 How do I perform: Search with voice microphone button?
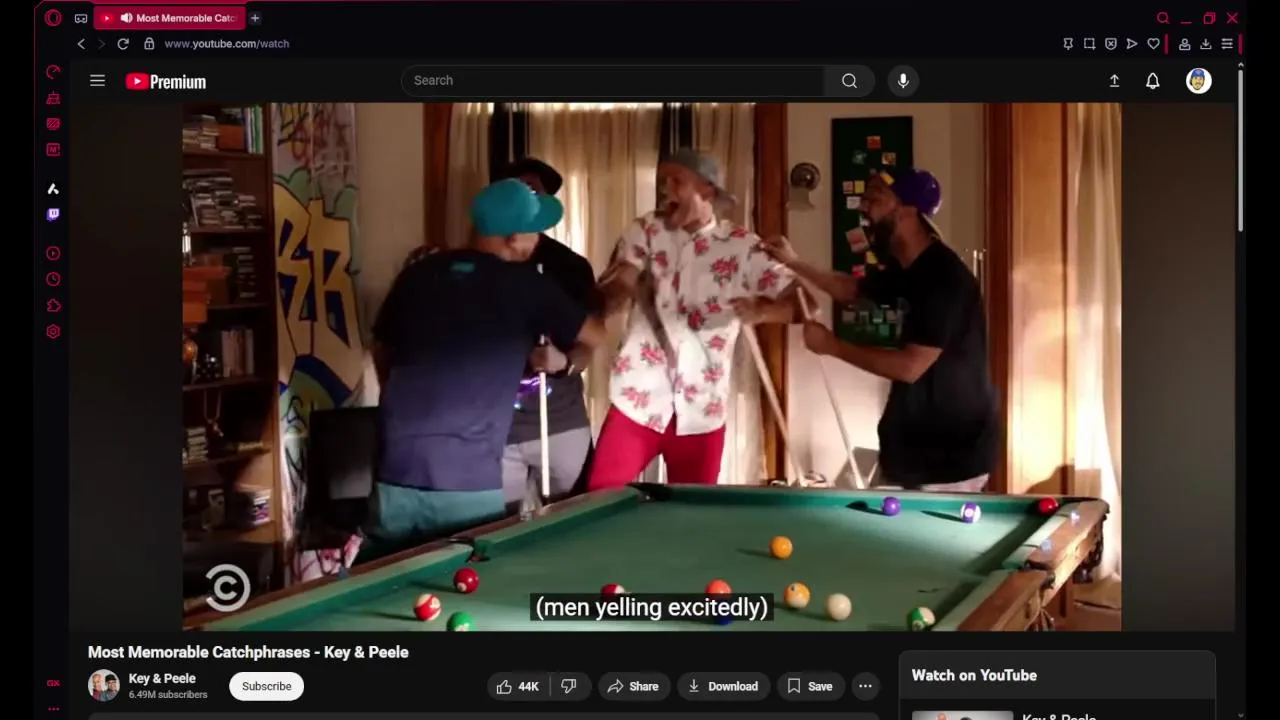pos(903,81)
